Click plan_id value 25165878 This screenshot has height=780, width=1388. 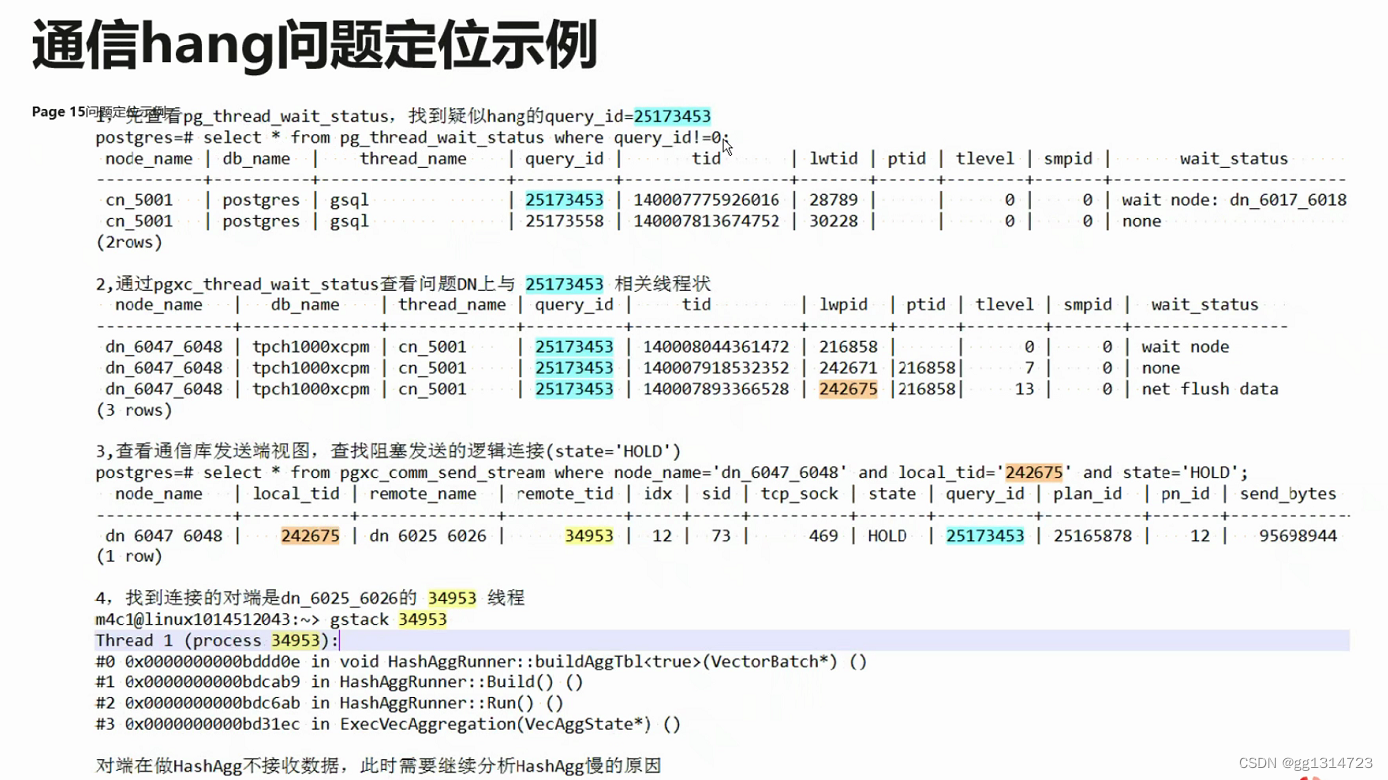(x=1093, y=536)
